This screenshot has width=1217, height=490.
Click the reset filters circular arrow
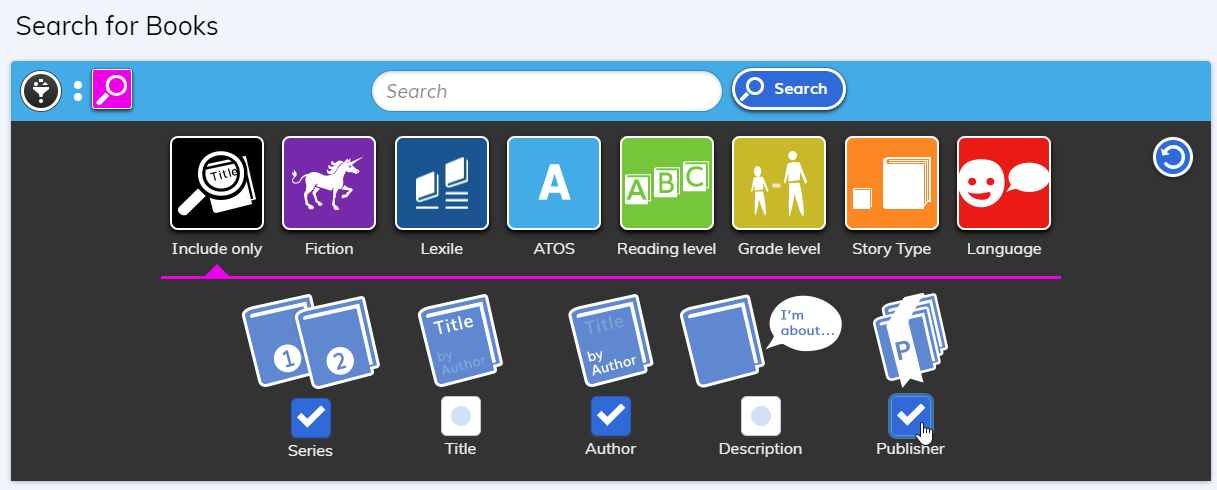click(1173, 157)
